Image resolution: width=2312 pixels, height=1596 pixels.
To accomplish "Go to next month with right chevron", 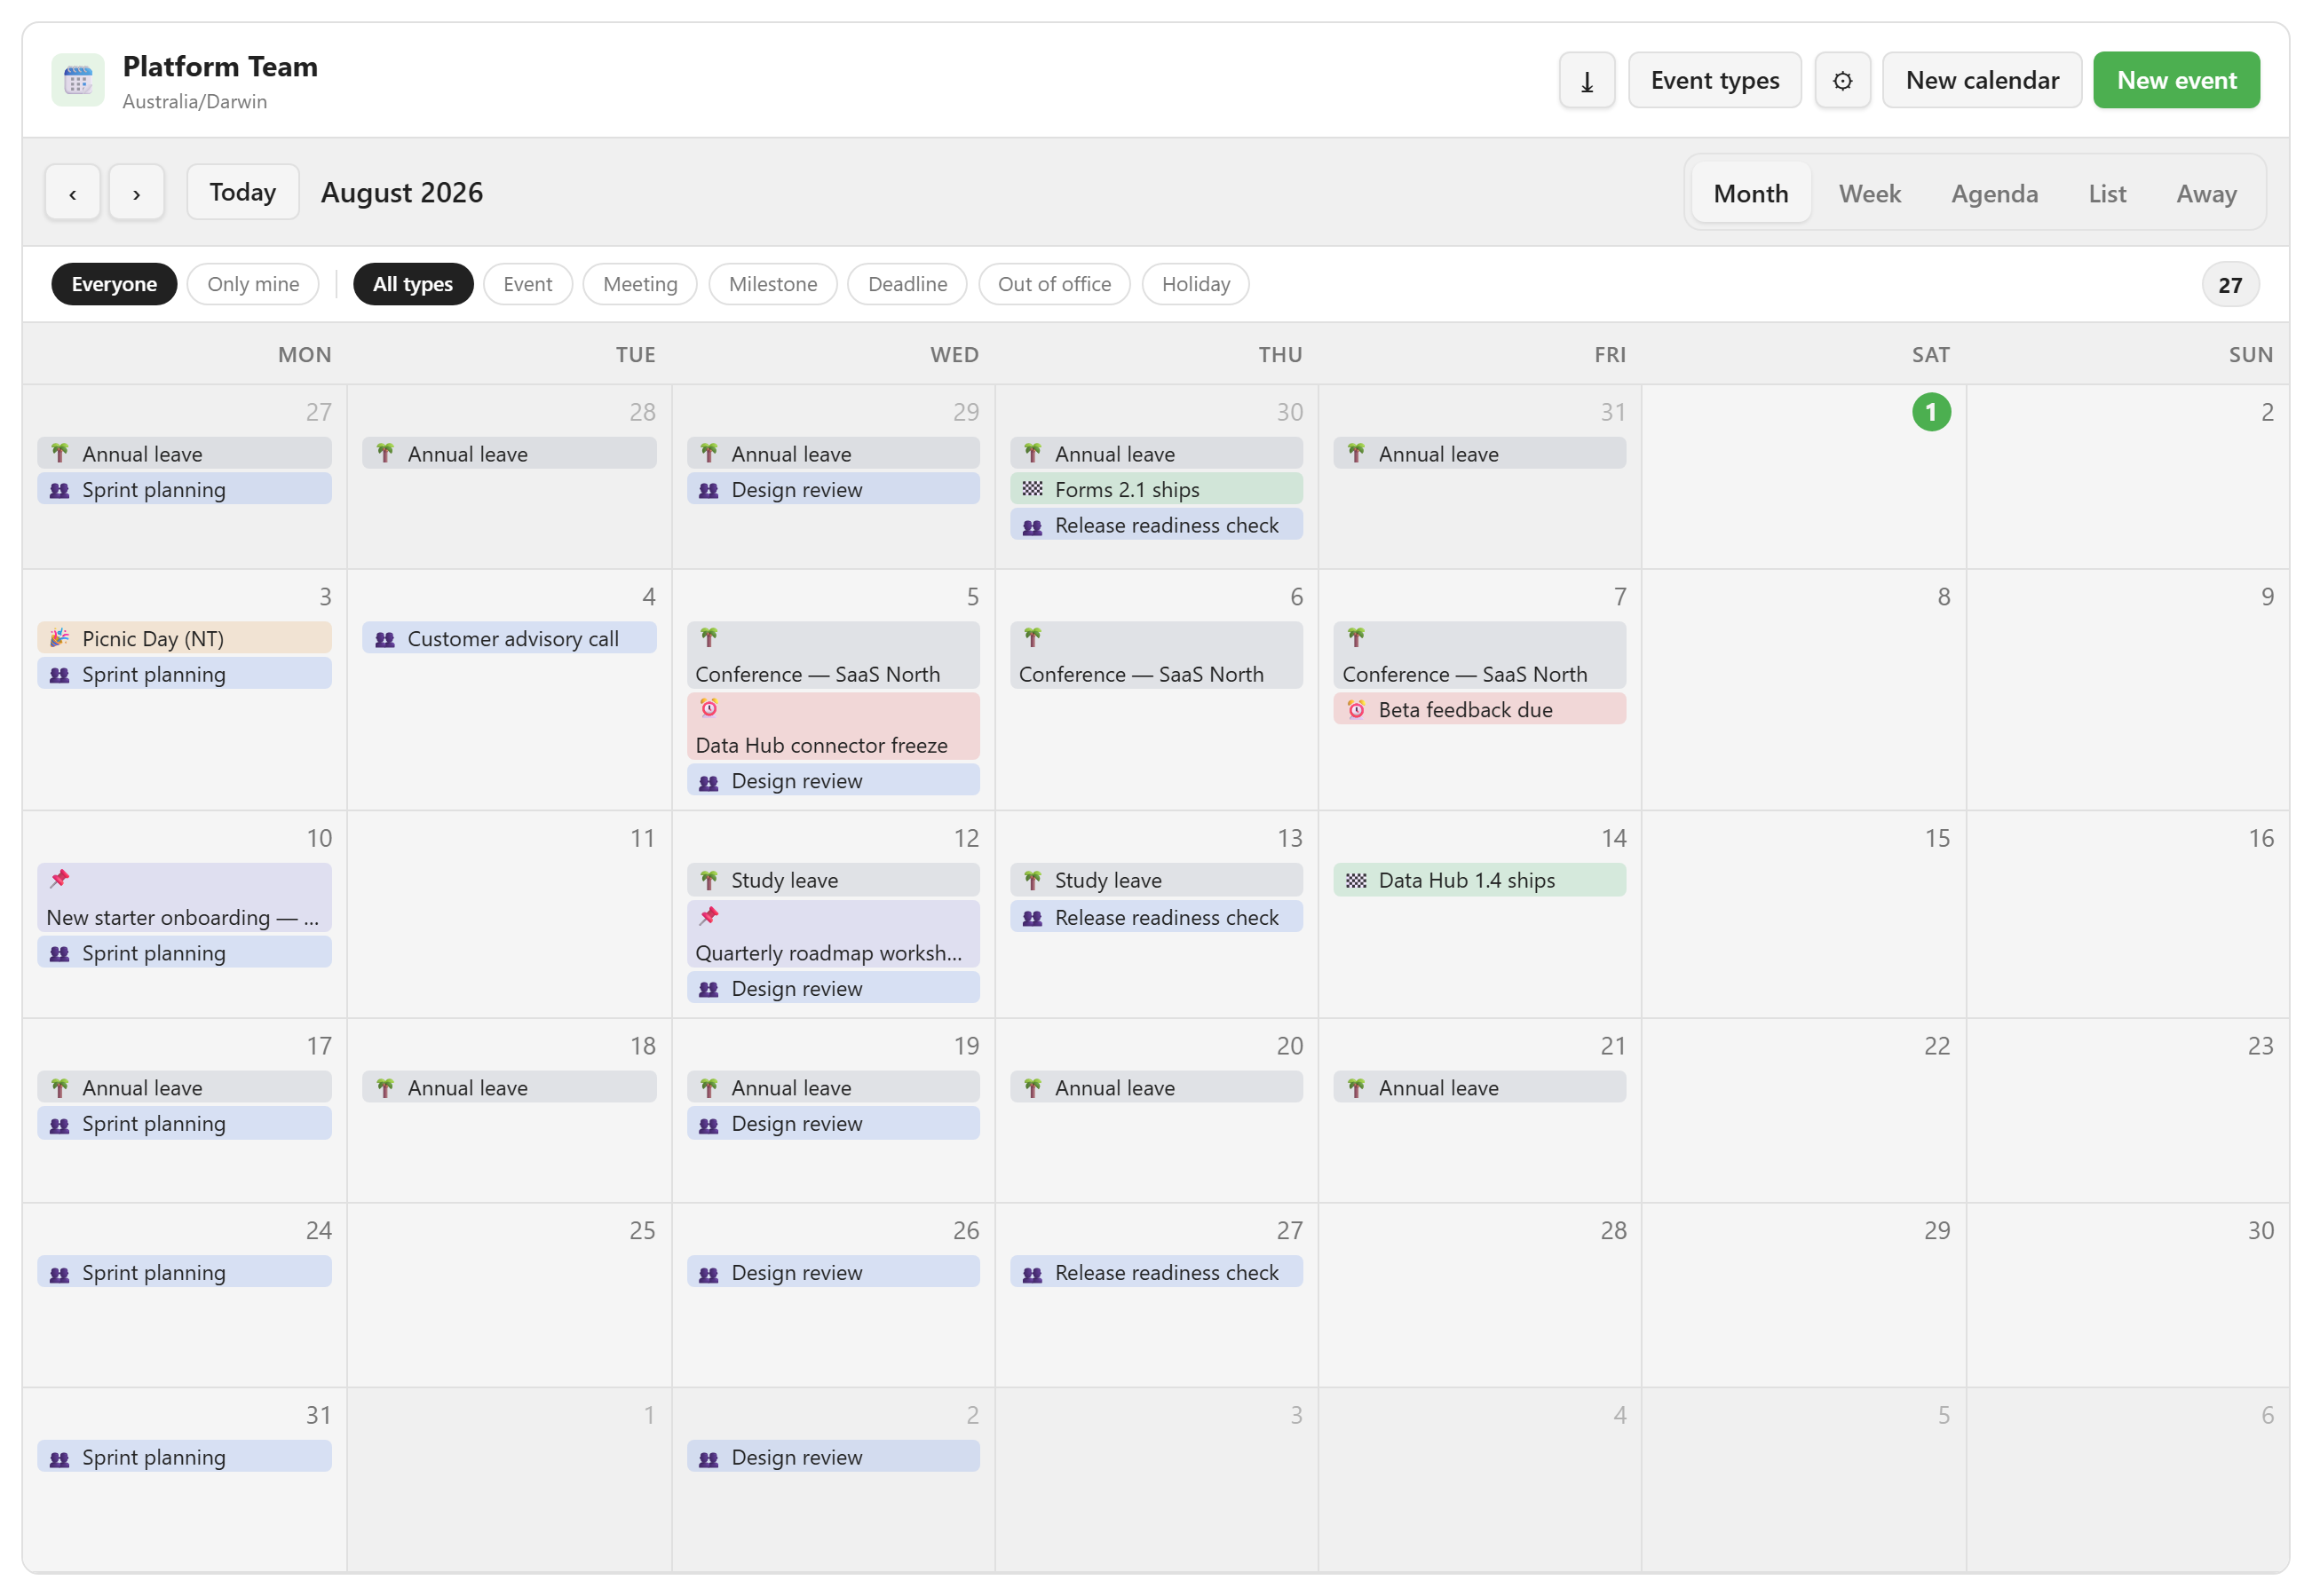I will click(x=136, y=192).
